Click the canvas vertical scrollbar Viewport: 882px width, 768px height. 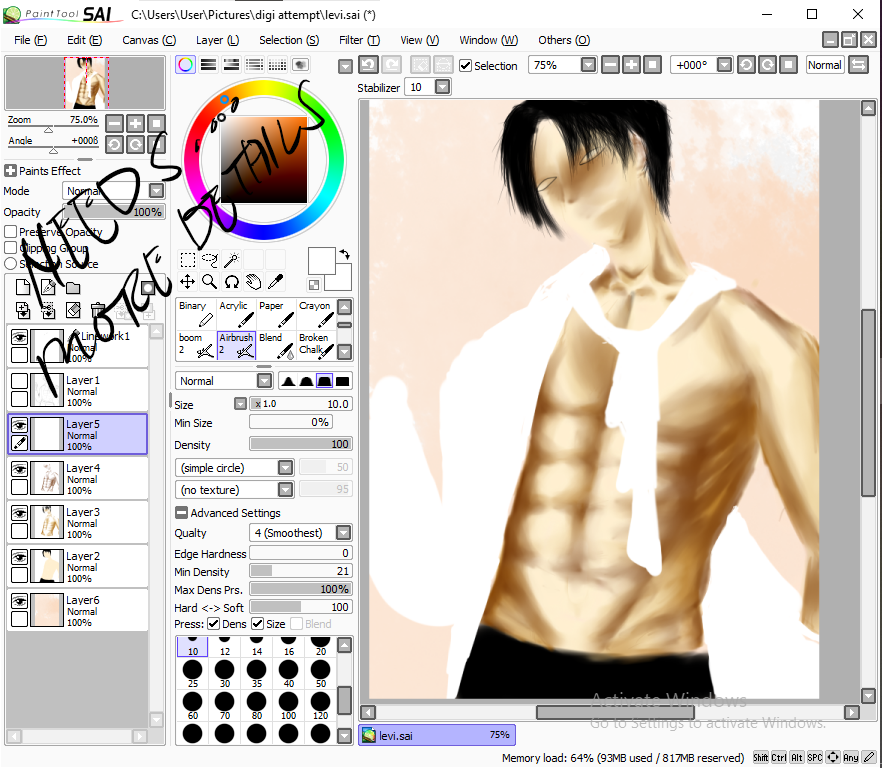pyautogui.click(x=868, y=402)
